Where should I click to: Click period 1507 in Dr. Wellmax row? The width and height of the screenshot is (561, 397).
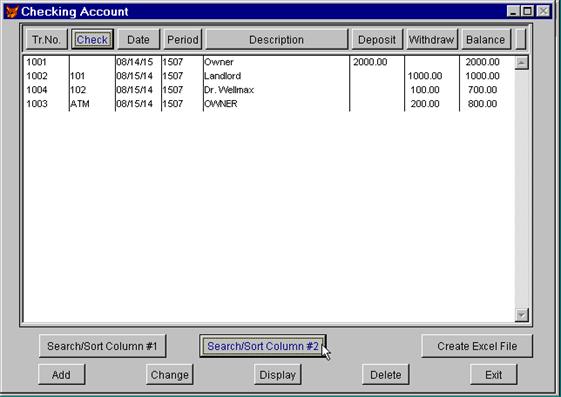pyautogui.click(x=173, y=90)
